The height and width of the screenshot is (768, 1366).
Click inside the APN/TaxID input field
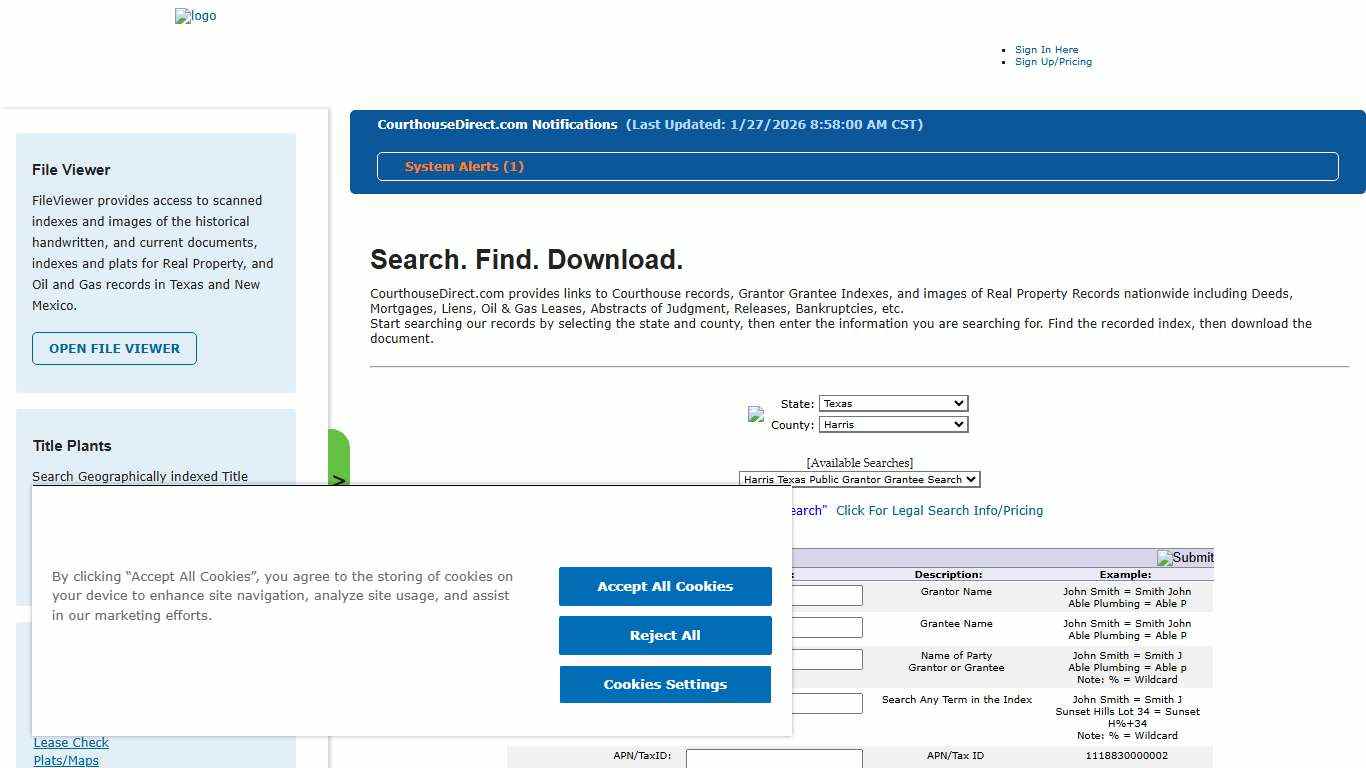[x=773, y=758]
